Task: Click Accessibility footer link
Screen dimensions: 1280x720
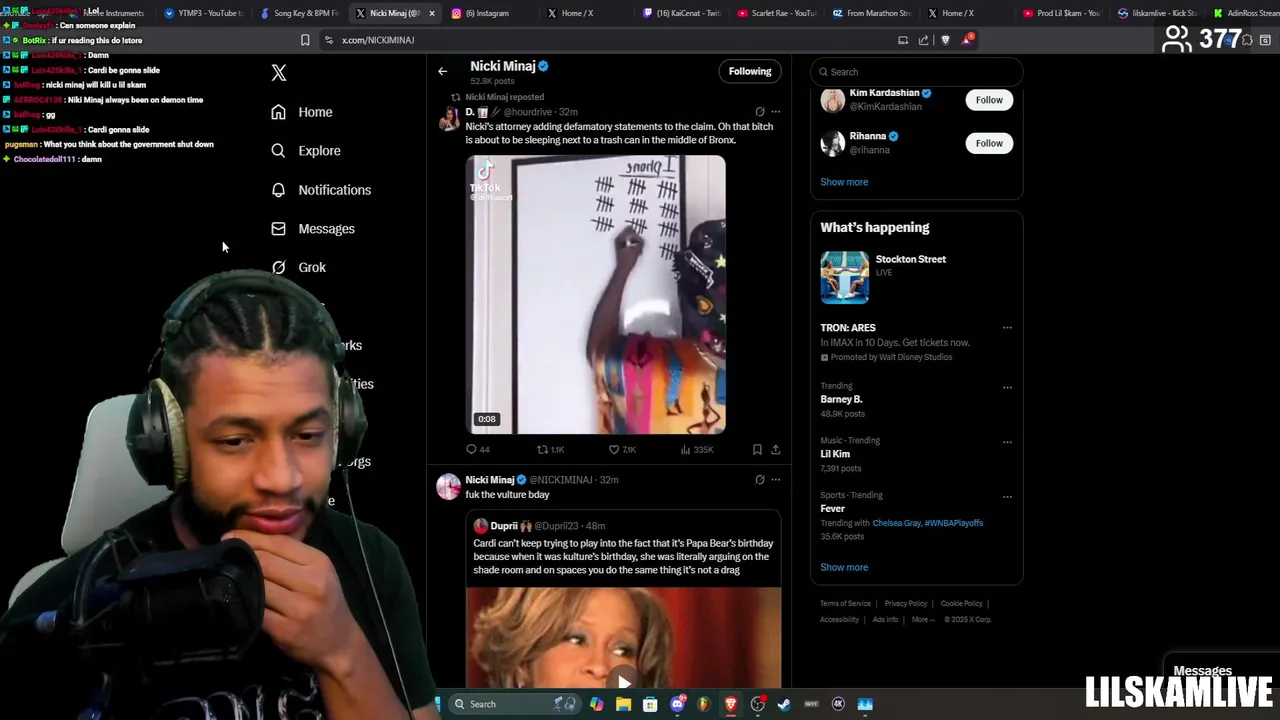Action: [x=839, y=620]
